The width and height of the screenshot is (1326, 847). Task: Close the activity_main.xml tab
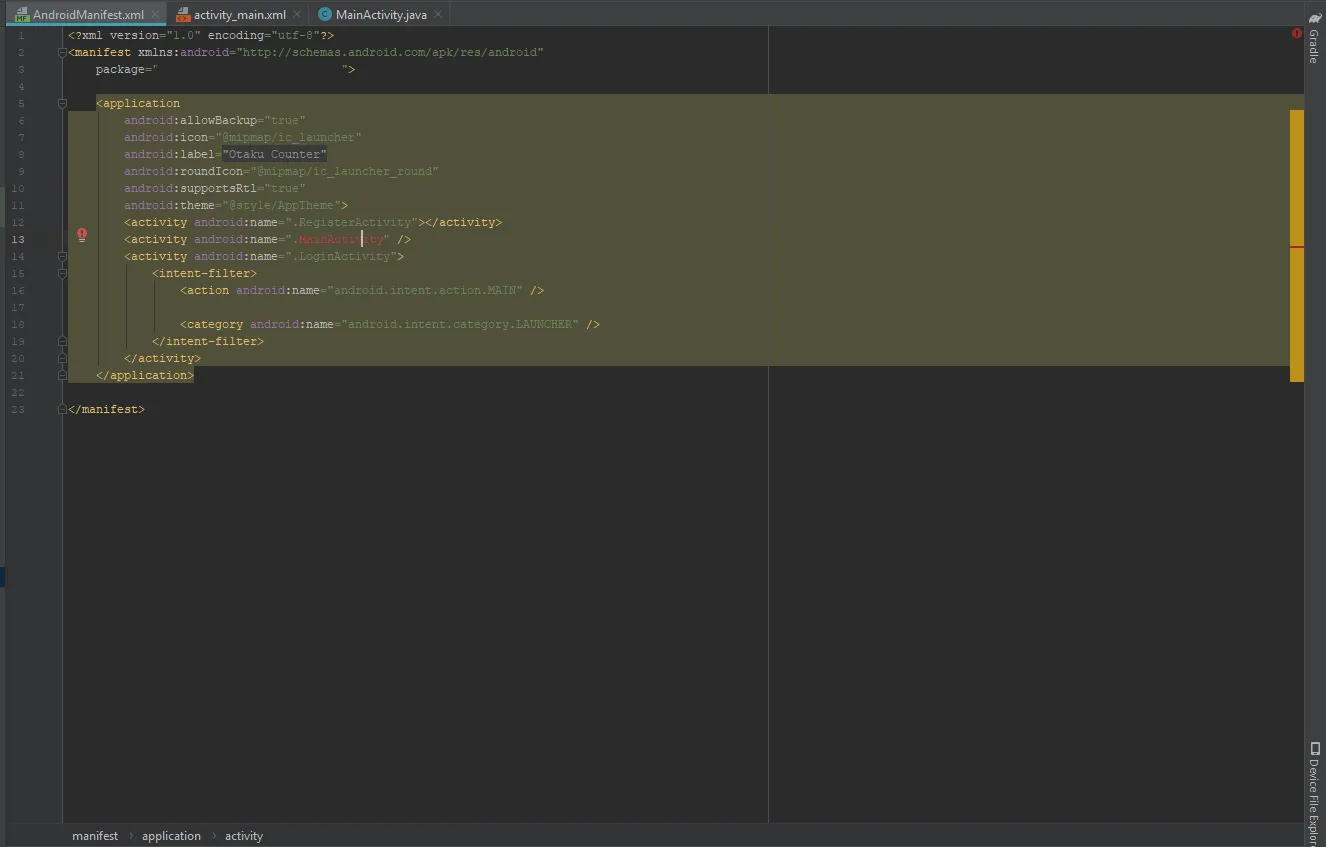tap(297, 15)
